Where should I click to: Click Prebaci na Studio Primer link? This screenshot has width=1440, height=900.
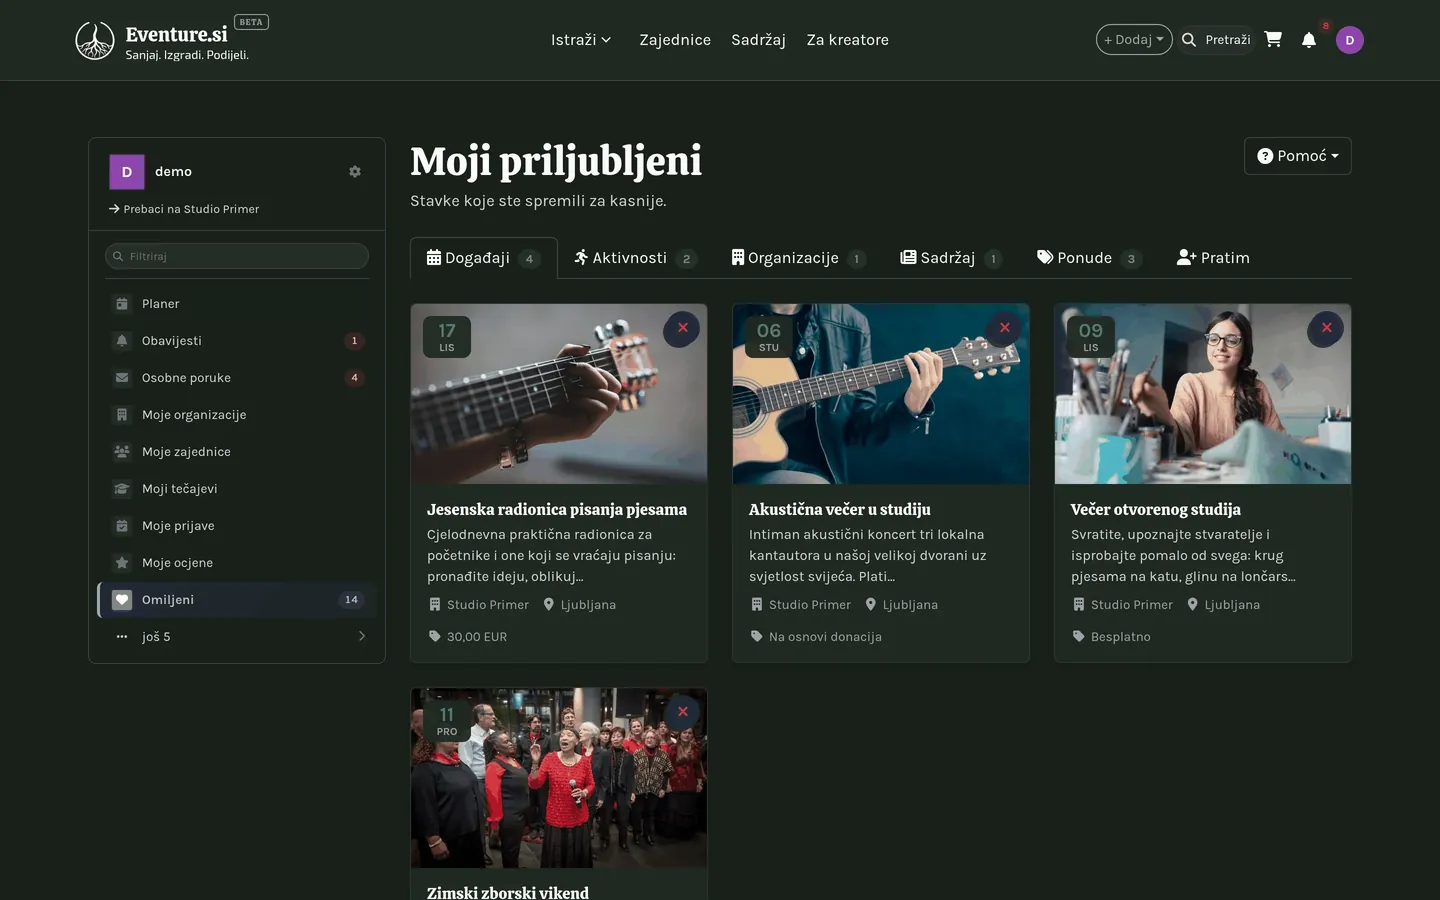pyautogui.click(x=184, y=209)
